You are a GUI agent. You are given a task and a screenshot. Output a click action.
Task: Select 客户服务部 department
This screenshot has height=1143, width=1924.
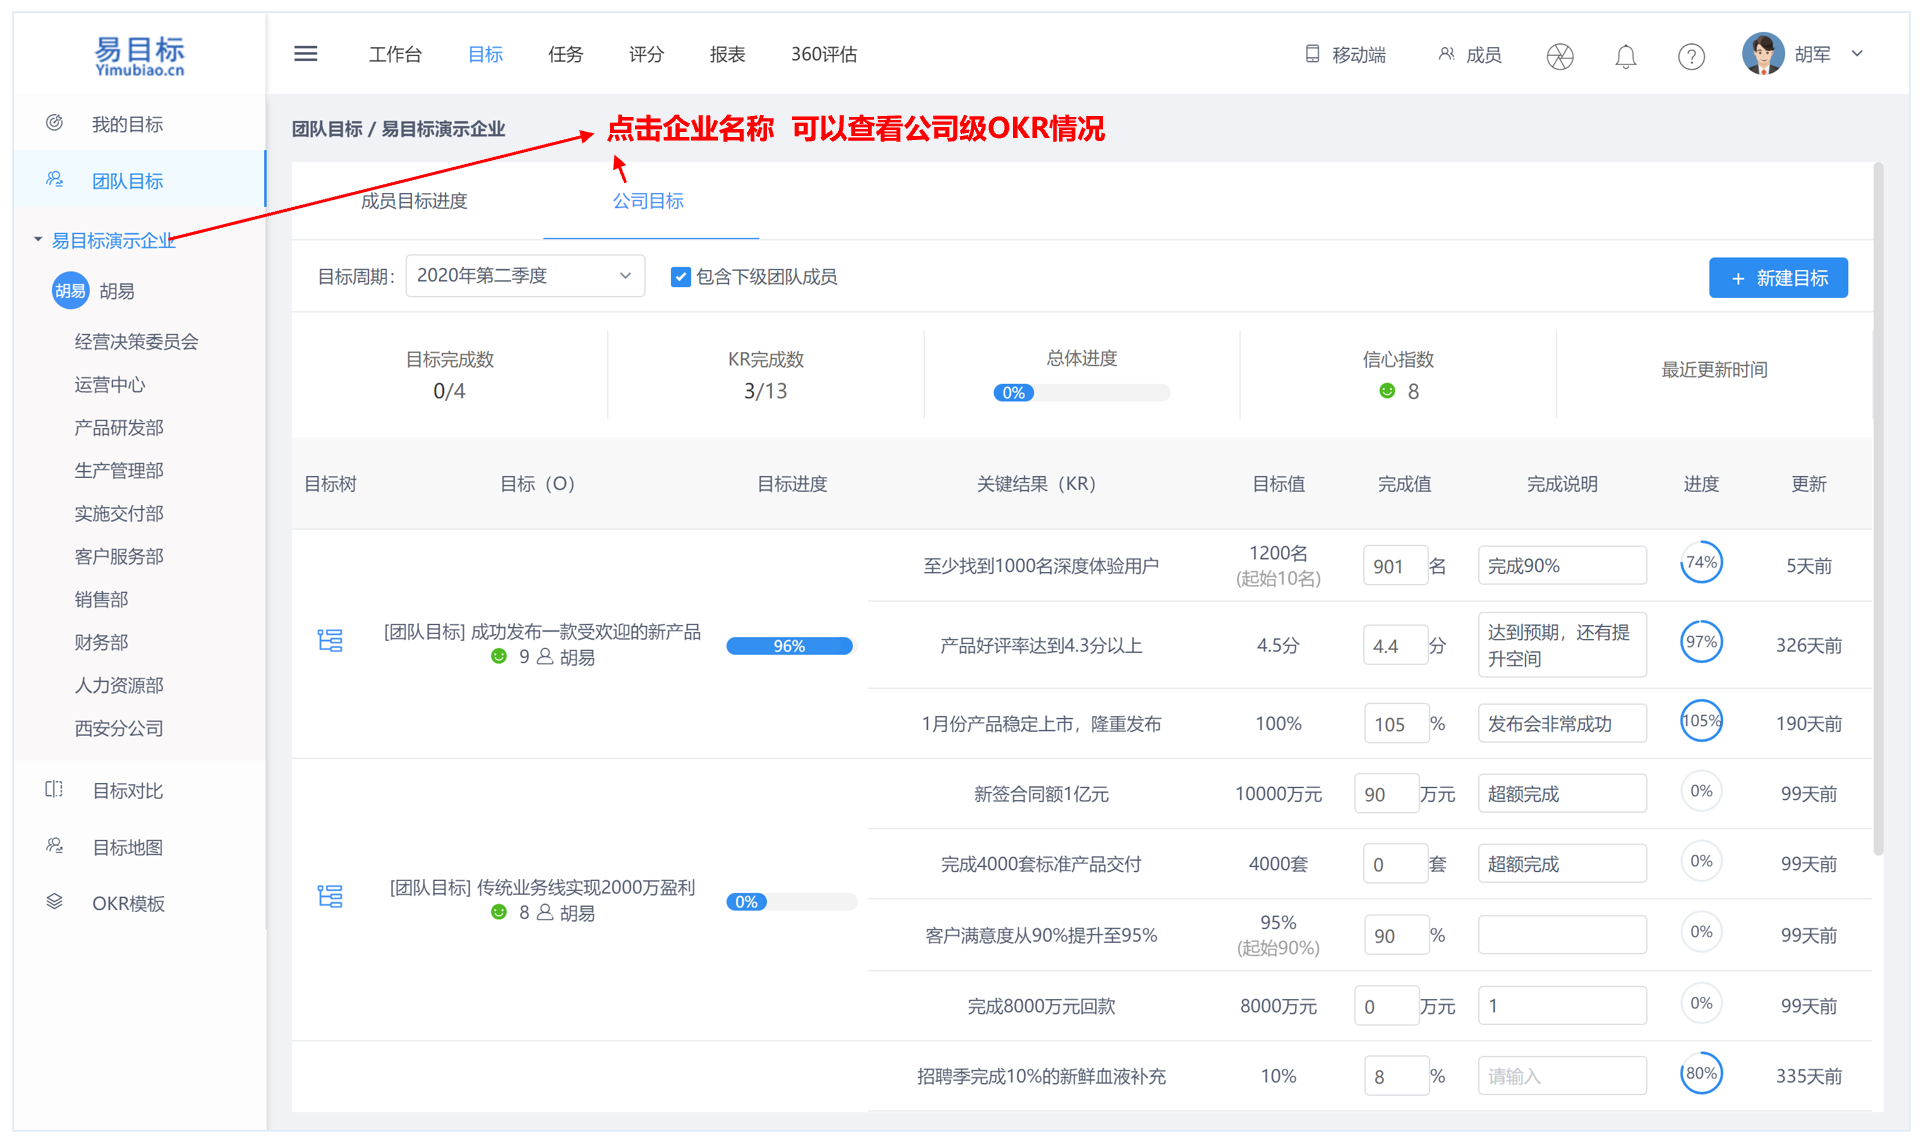pos(118,557)
